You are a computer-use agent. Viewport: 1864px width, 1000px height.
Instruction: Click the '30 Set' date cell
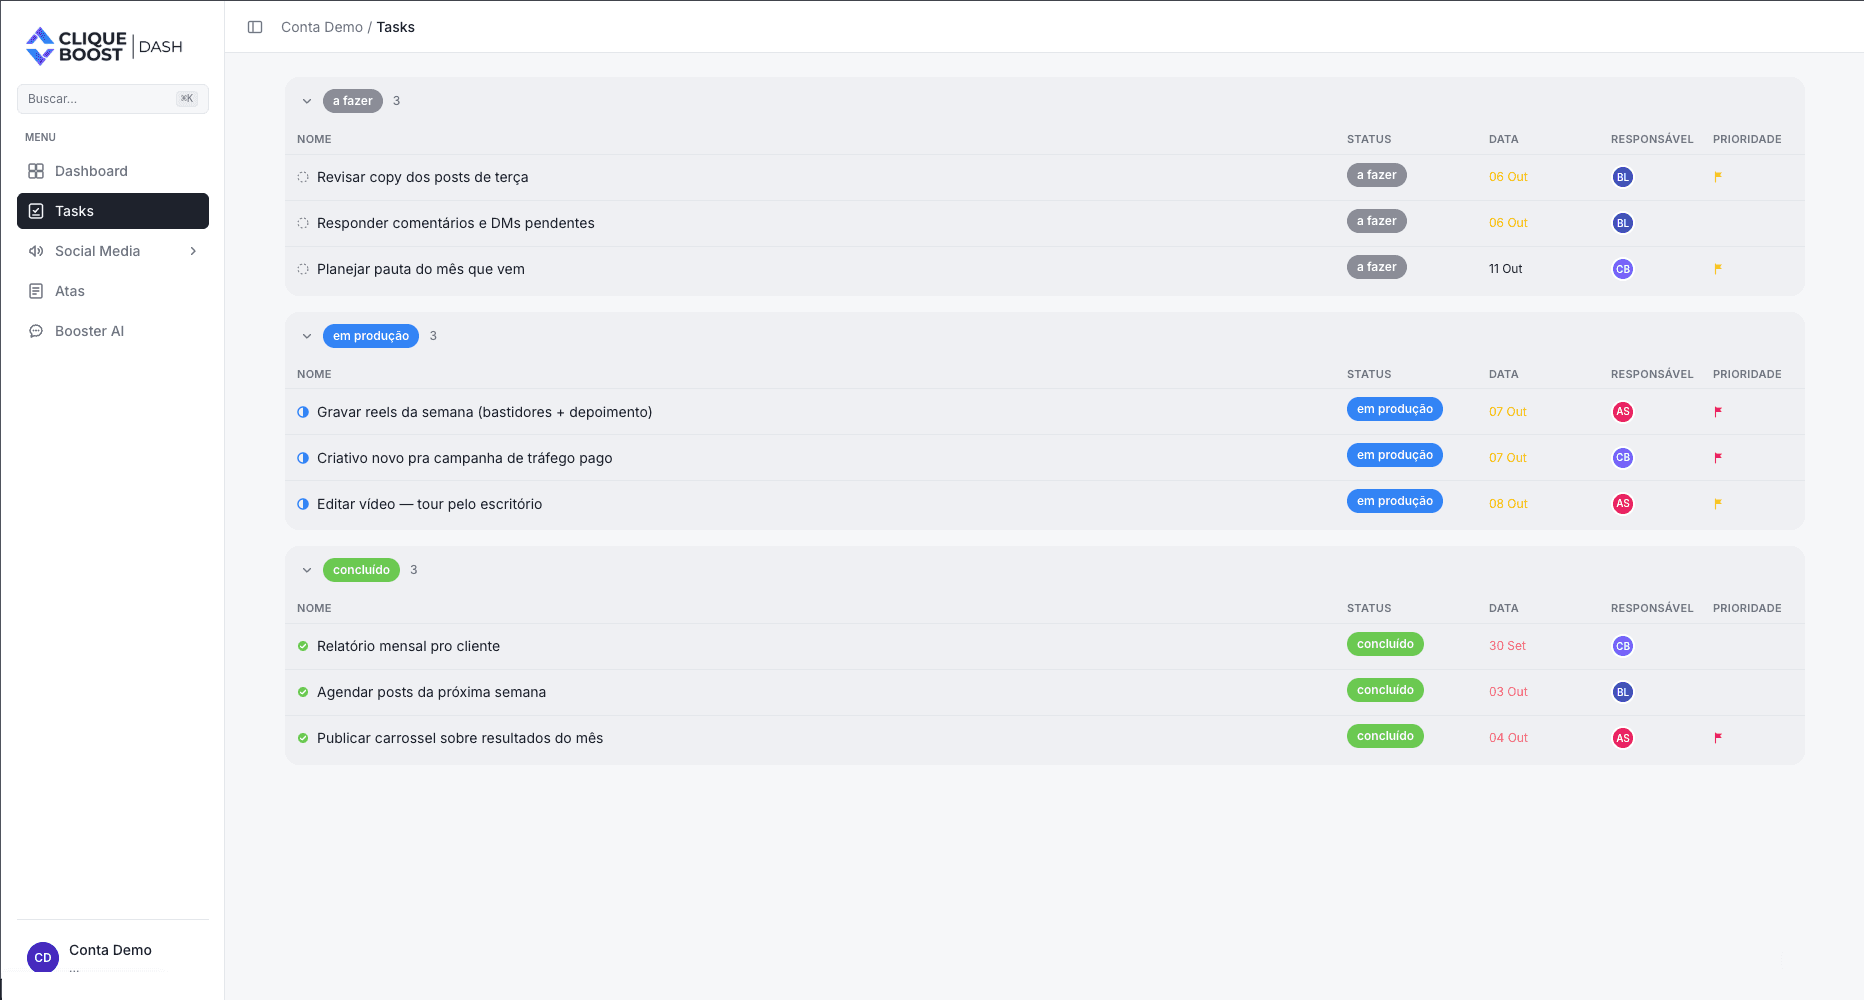(1507, 646)
